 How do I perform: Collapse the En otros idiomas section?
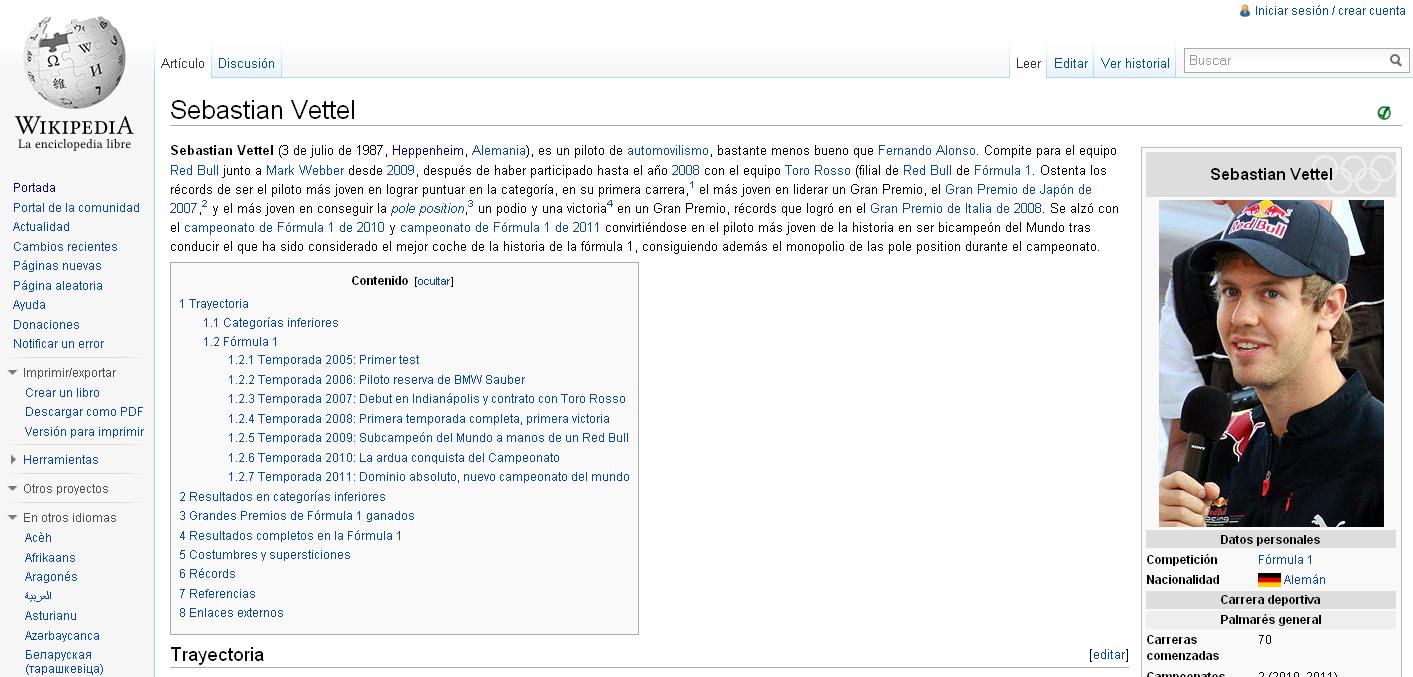[x=13, y=518]
